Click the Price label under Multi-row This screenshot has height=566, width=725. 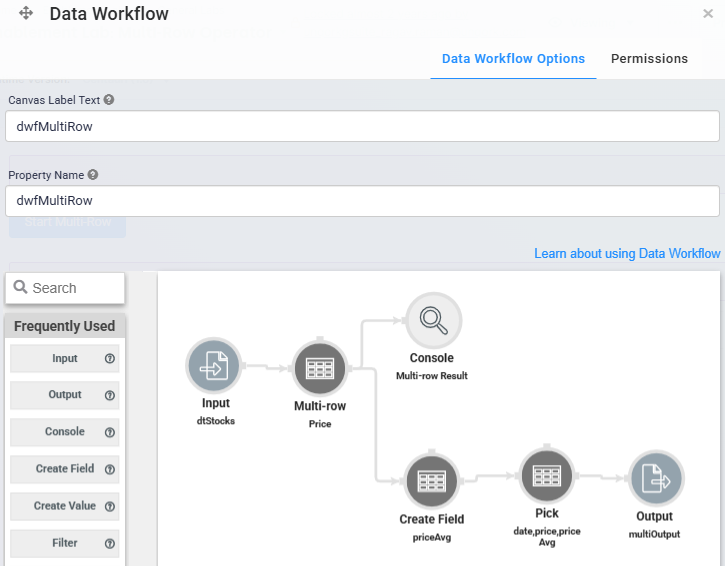320,424
